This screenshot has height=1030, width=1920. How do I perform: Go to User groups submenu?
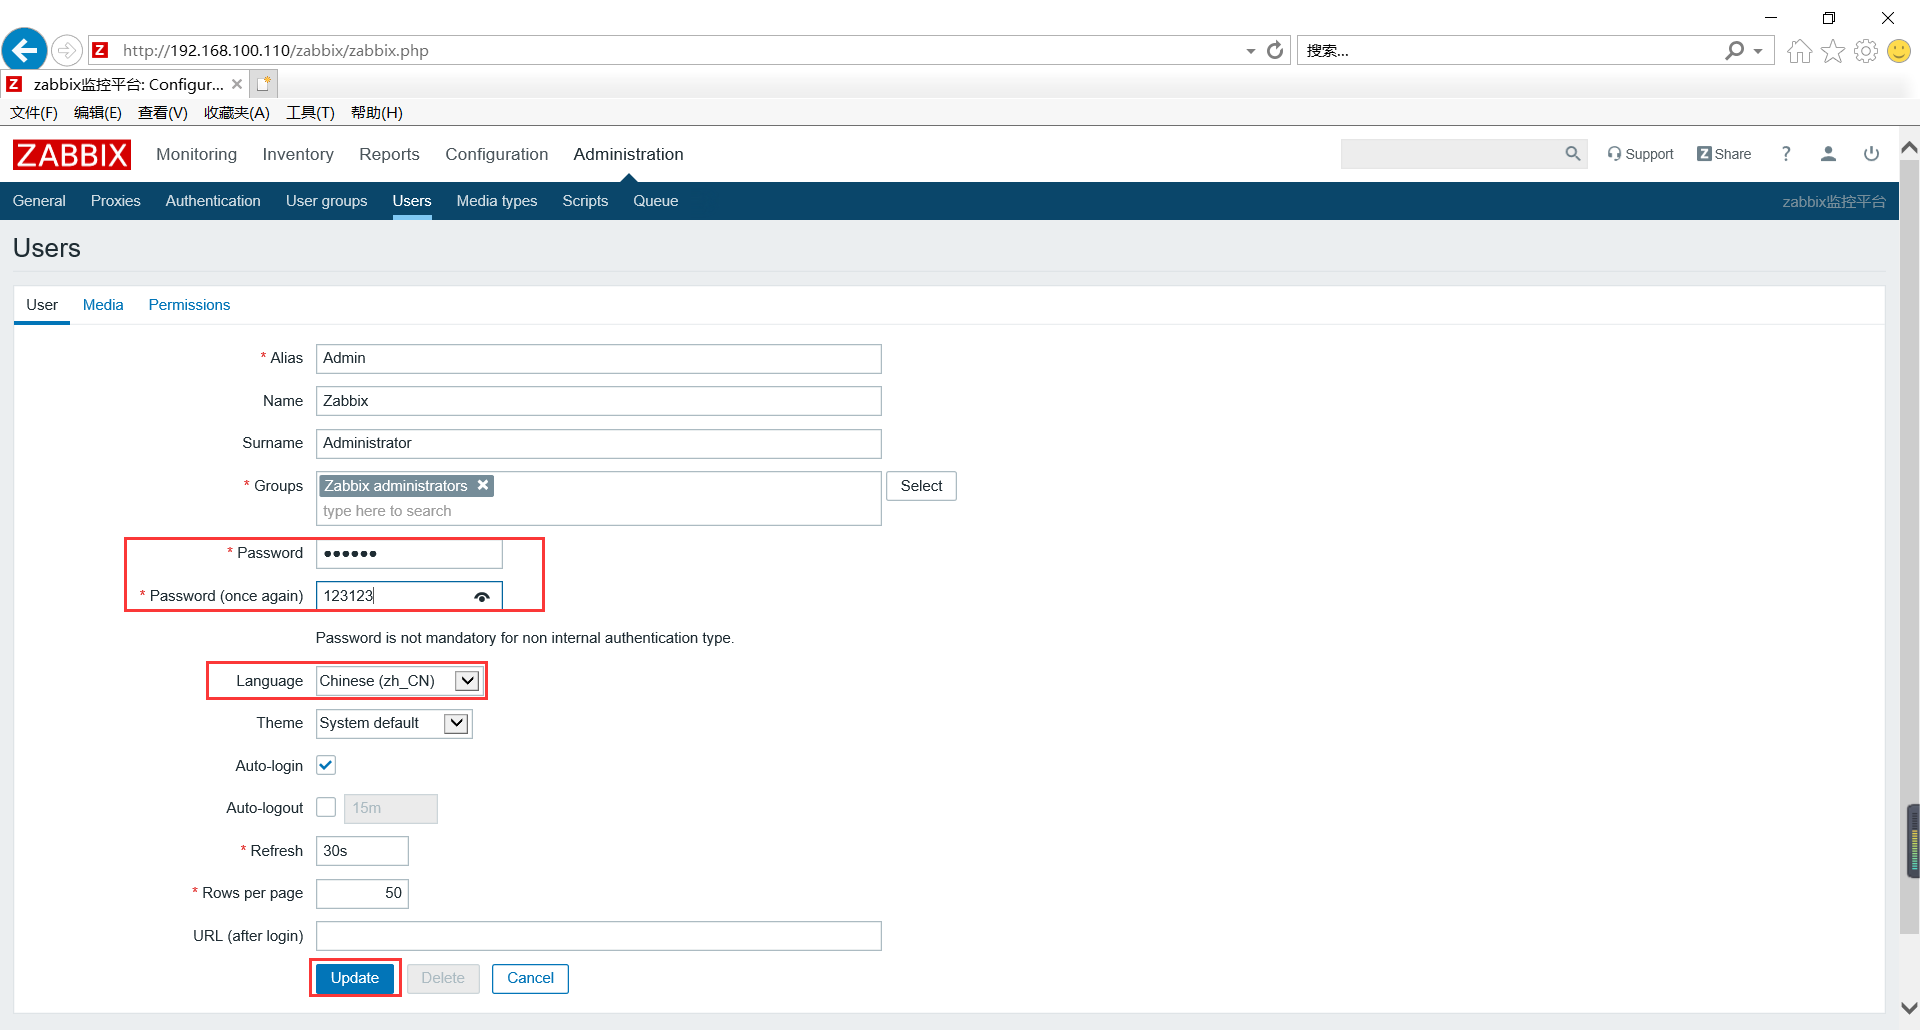[326, 201]
